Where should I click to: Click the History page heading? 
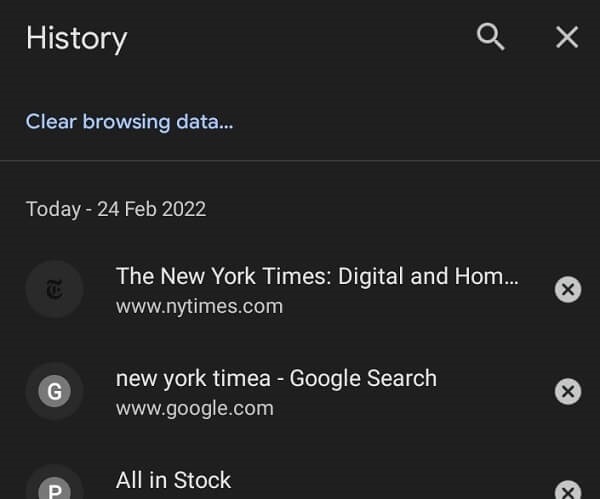coord(77,38)
